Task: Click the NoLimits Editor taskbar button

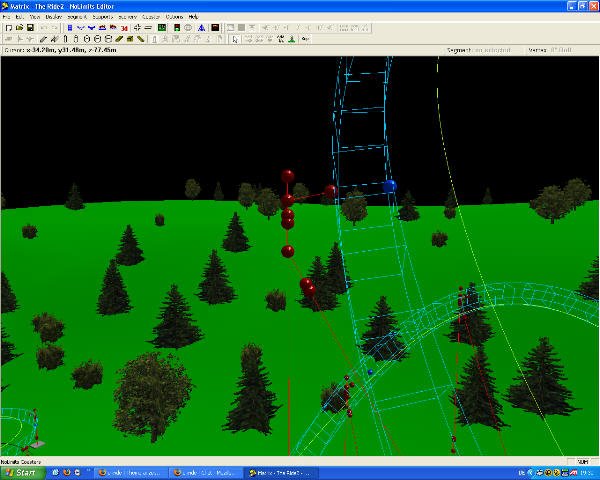Action: pos(281,473)
